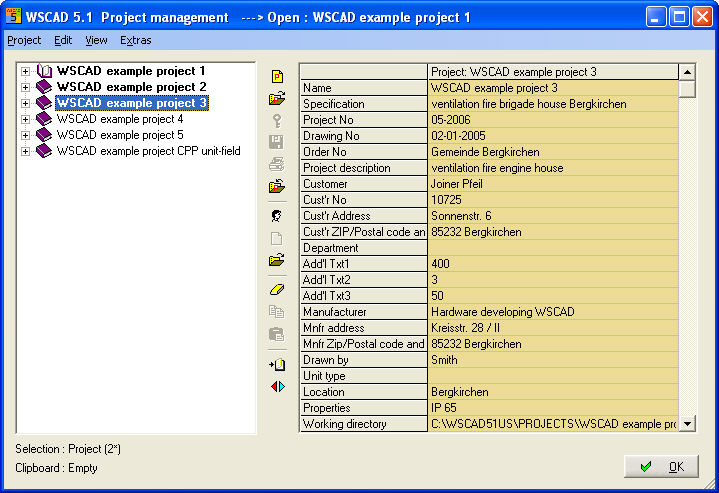Click the grayed-out copy documents icon

(x=277, y=311)
